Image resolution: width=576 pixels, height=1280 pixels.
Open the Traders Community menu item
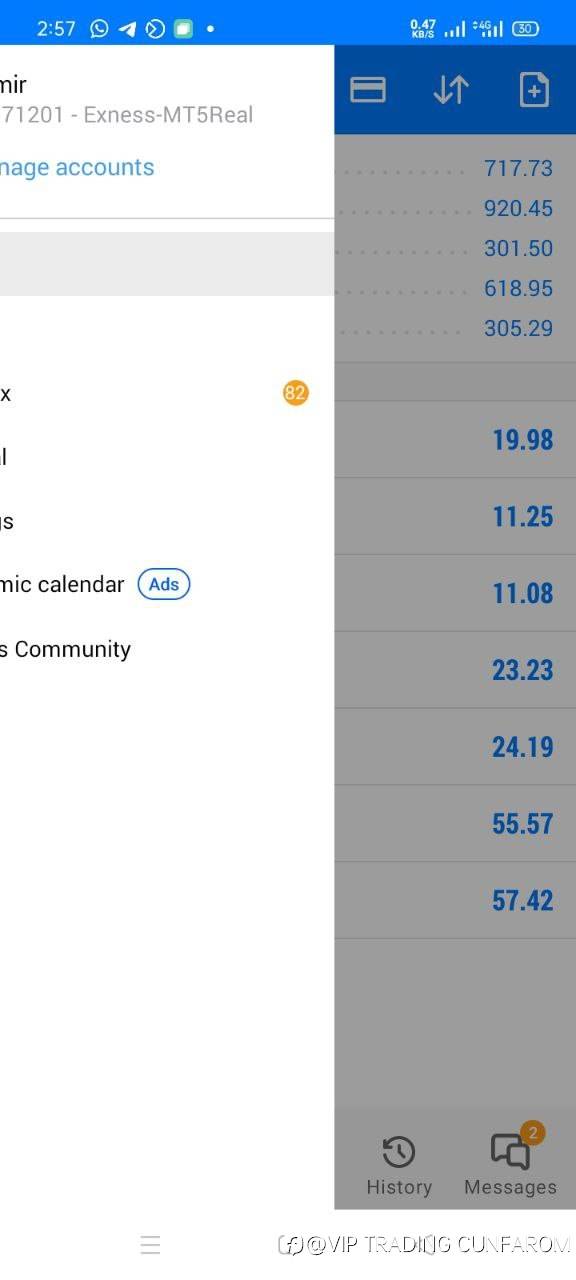tap(66, 649)
